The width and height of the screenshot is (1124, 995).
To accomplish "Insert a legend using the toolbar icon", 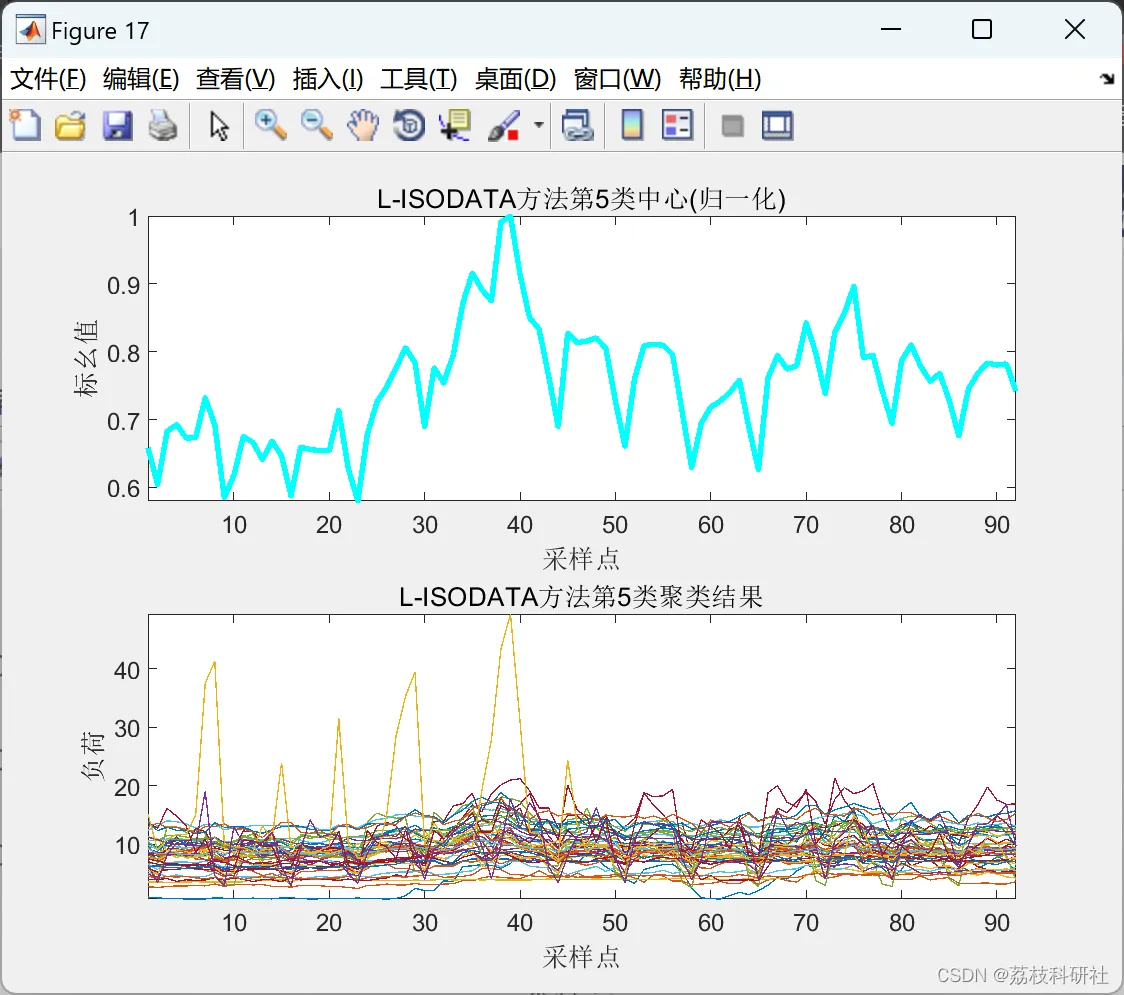I will (677, 125).
